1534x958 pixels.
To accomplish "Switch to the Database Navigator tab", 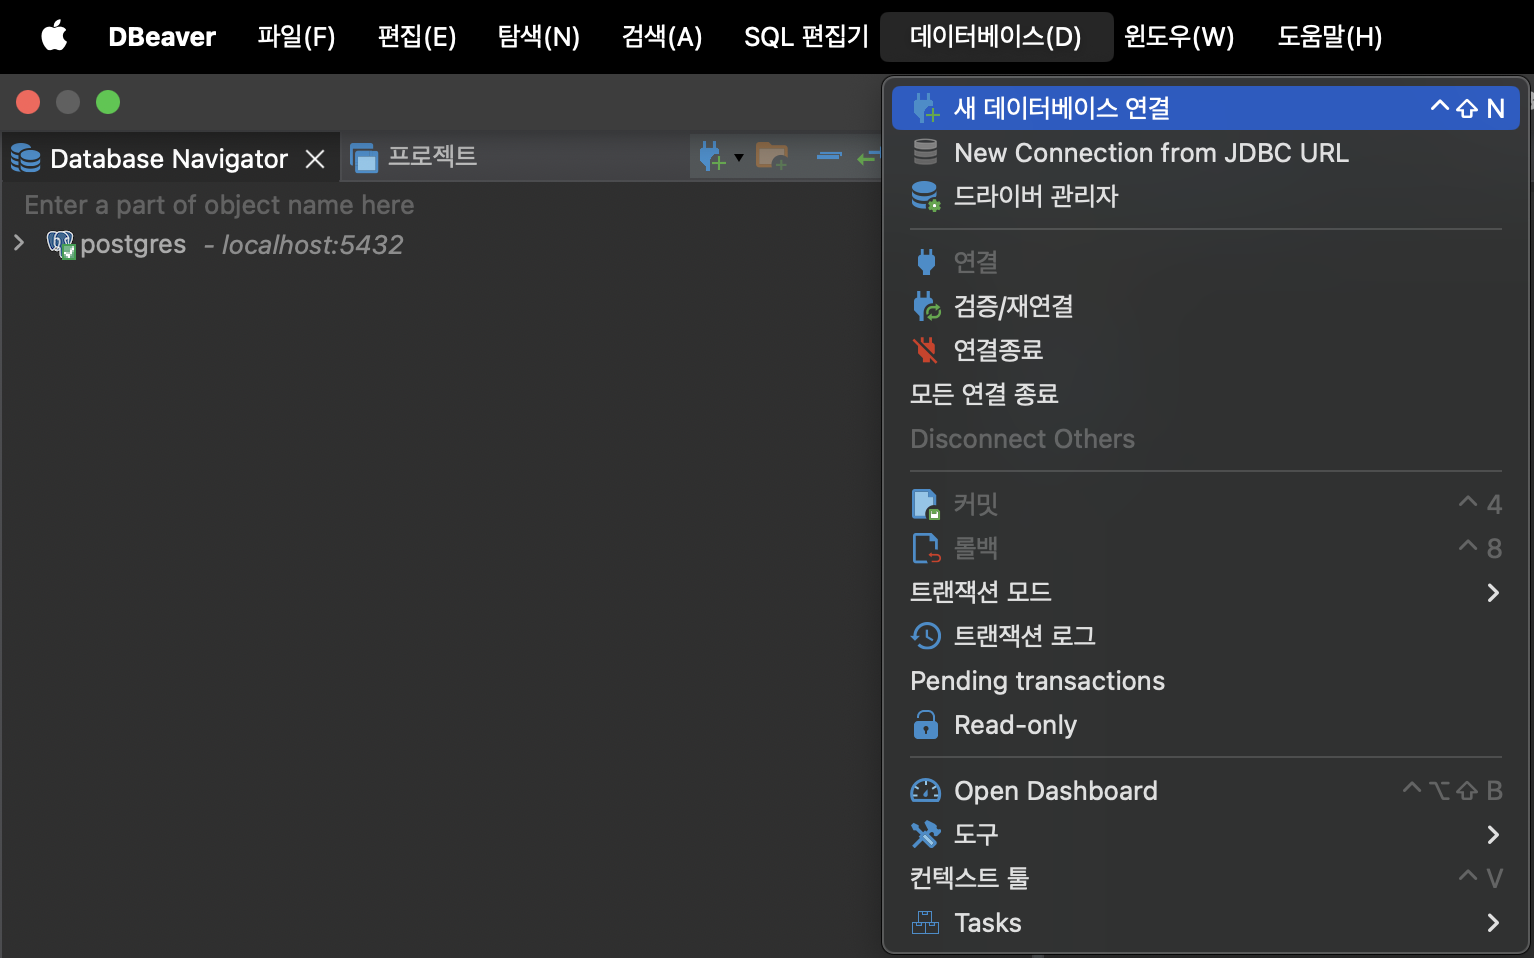I will pyautogui.click(x=169, y=159).
